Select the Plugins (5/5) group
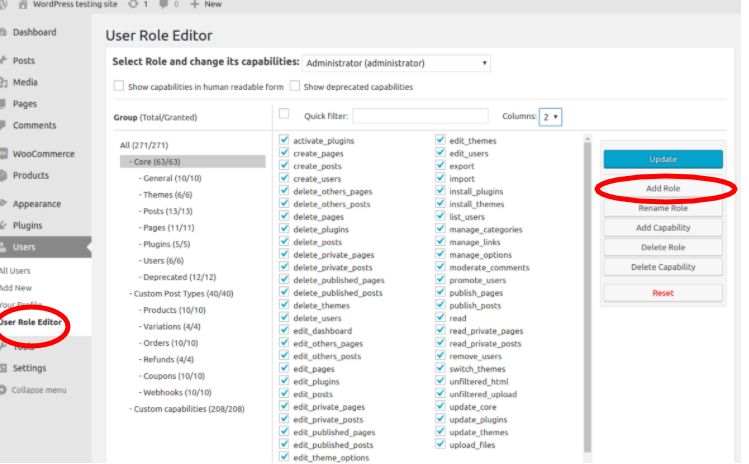The height and width of the screenshot is (464, 749). (166, 244)
